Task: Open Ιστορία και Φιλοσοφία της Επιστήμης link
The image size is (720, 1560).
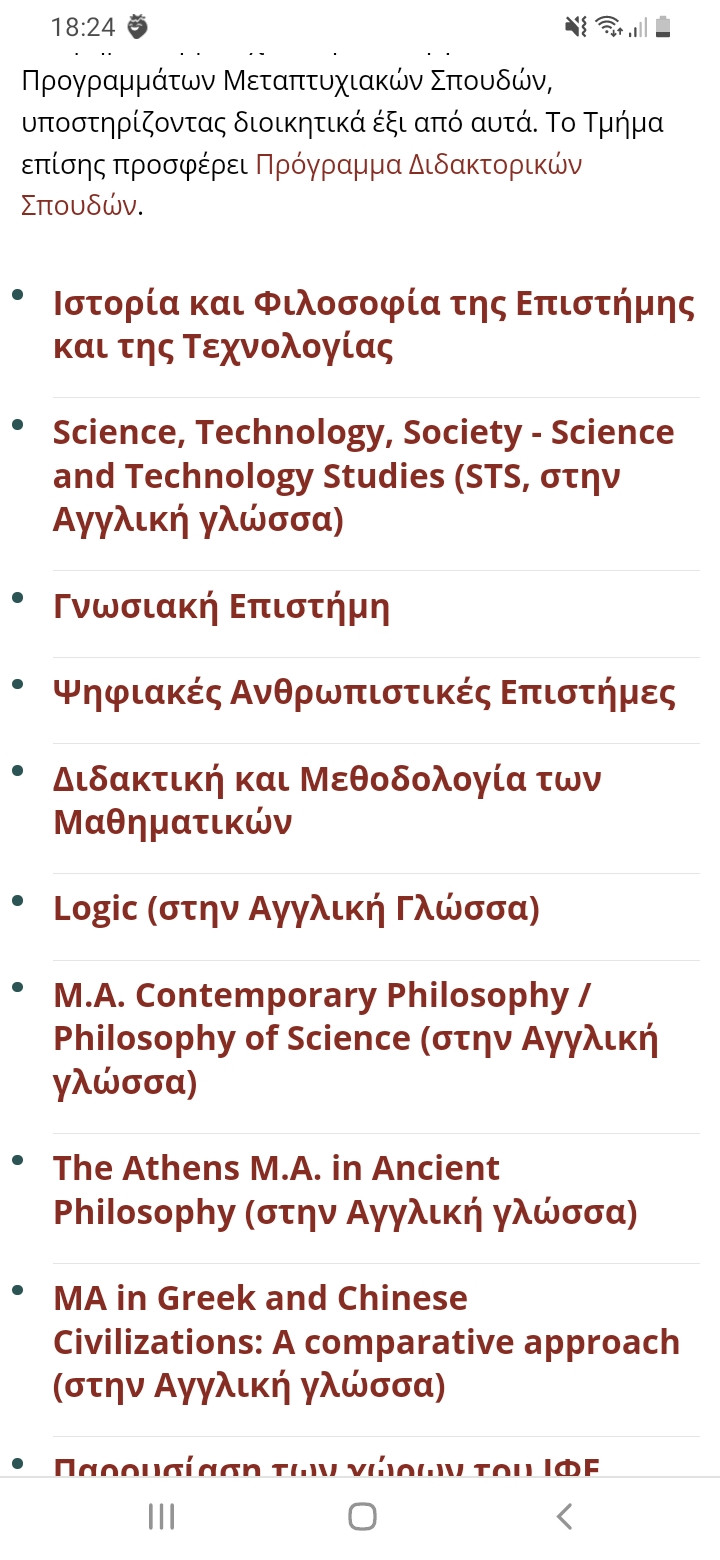Action: 373,325
